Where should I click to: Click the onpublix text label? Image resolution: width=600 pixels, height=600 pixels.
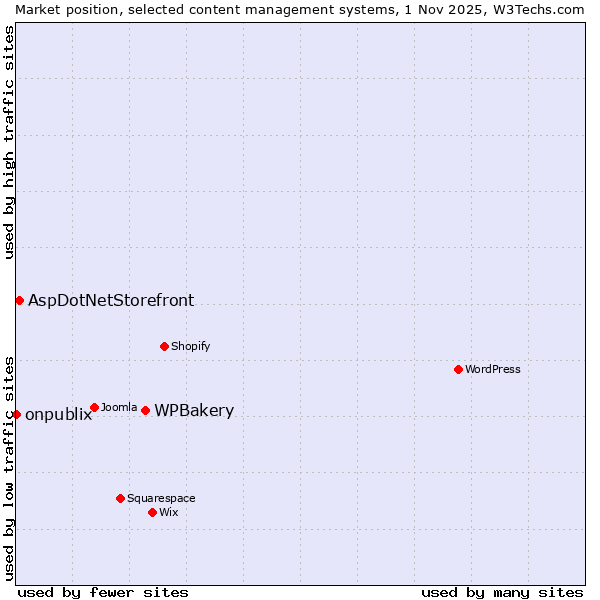pos(58,415)
